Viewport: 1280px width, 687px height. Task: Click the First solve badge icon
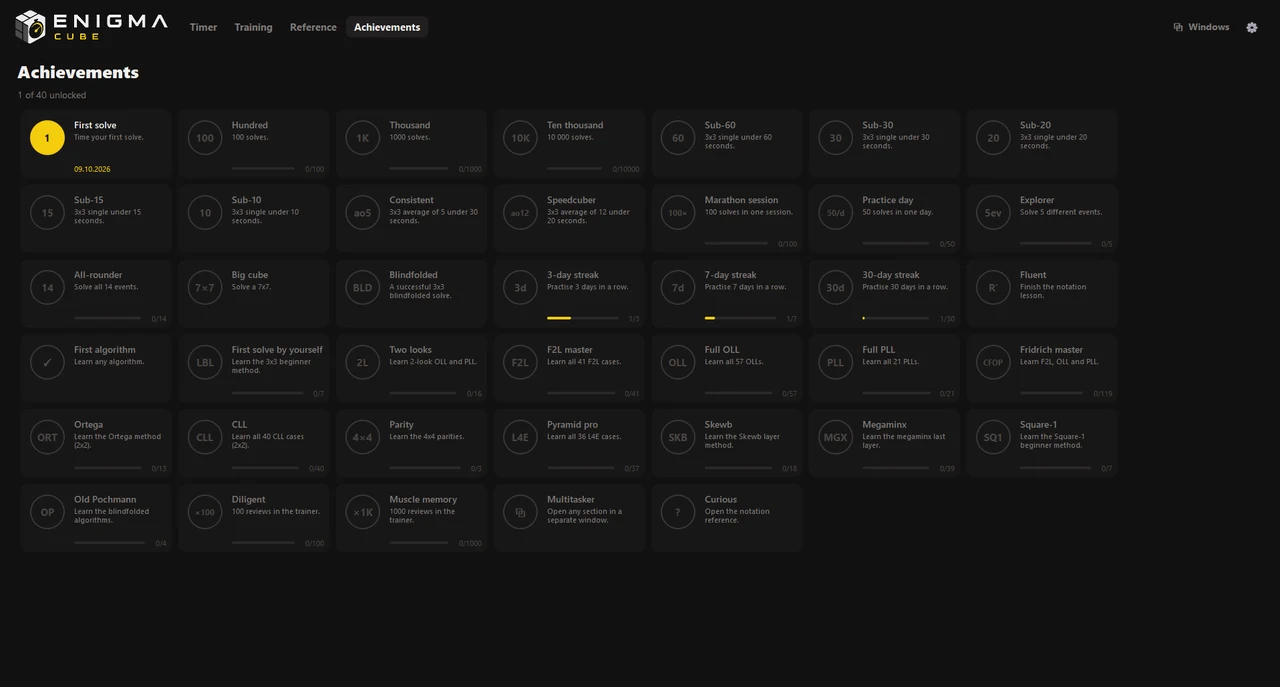click(47, 138)
